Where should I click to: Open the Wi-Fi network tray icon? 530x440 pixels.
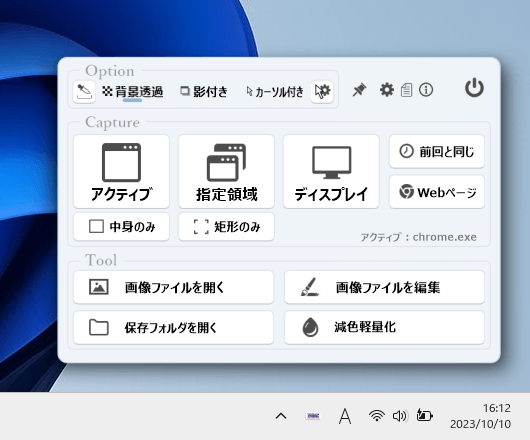(x=377, y=416)
